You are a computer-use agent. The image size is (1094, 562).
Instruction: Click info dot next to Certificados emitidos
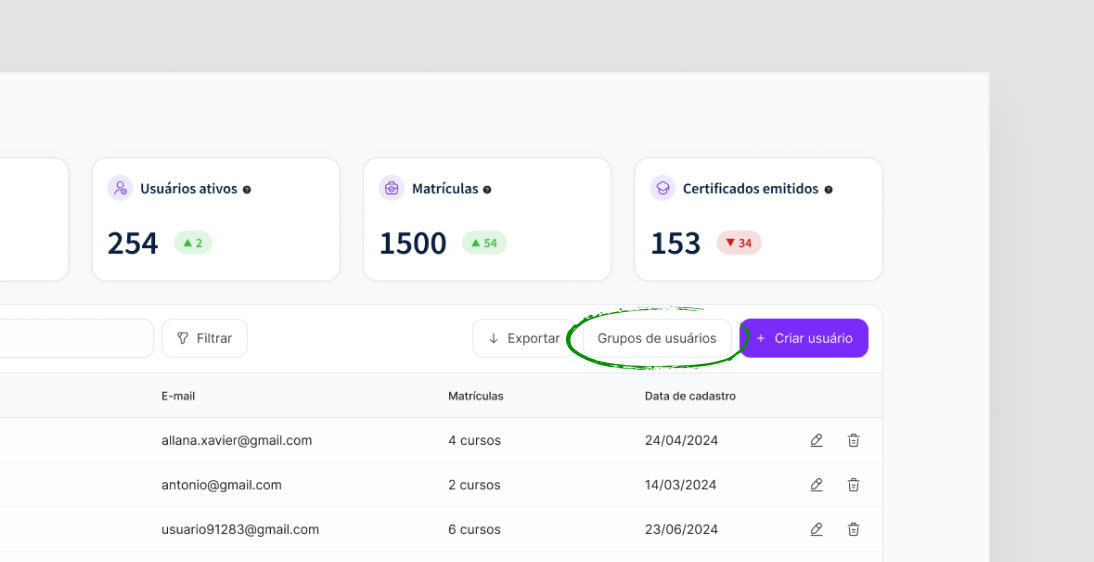pyautogui.click(x=828, y=189)
